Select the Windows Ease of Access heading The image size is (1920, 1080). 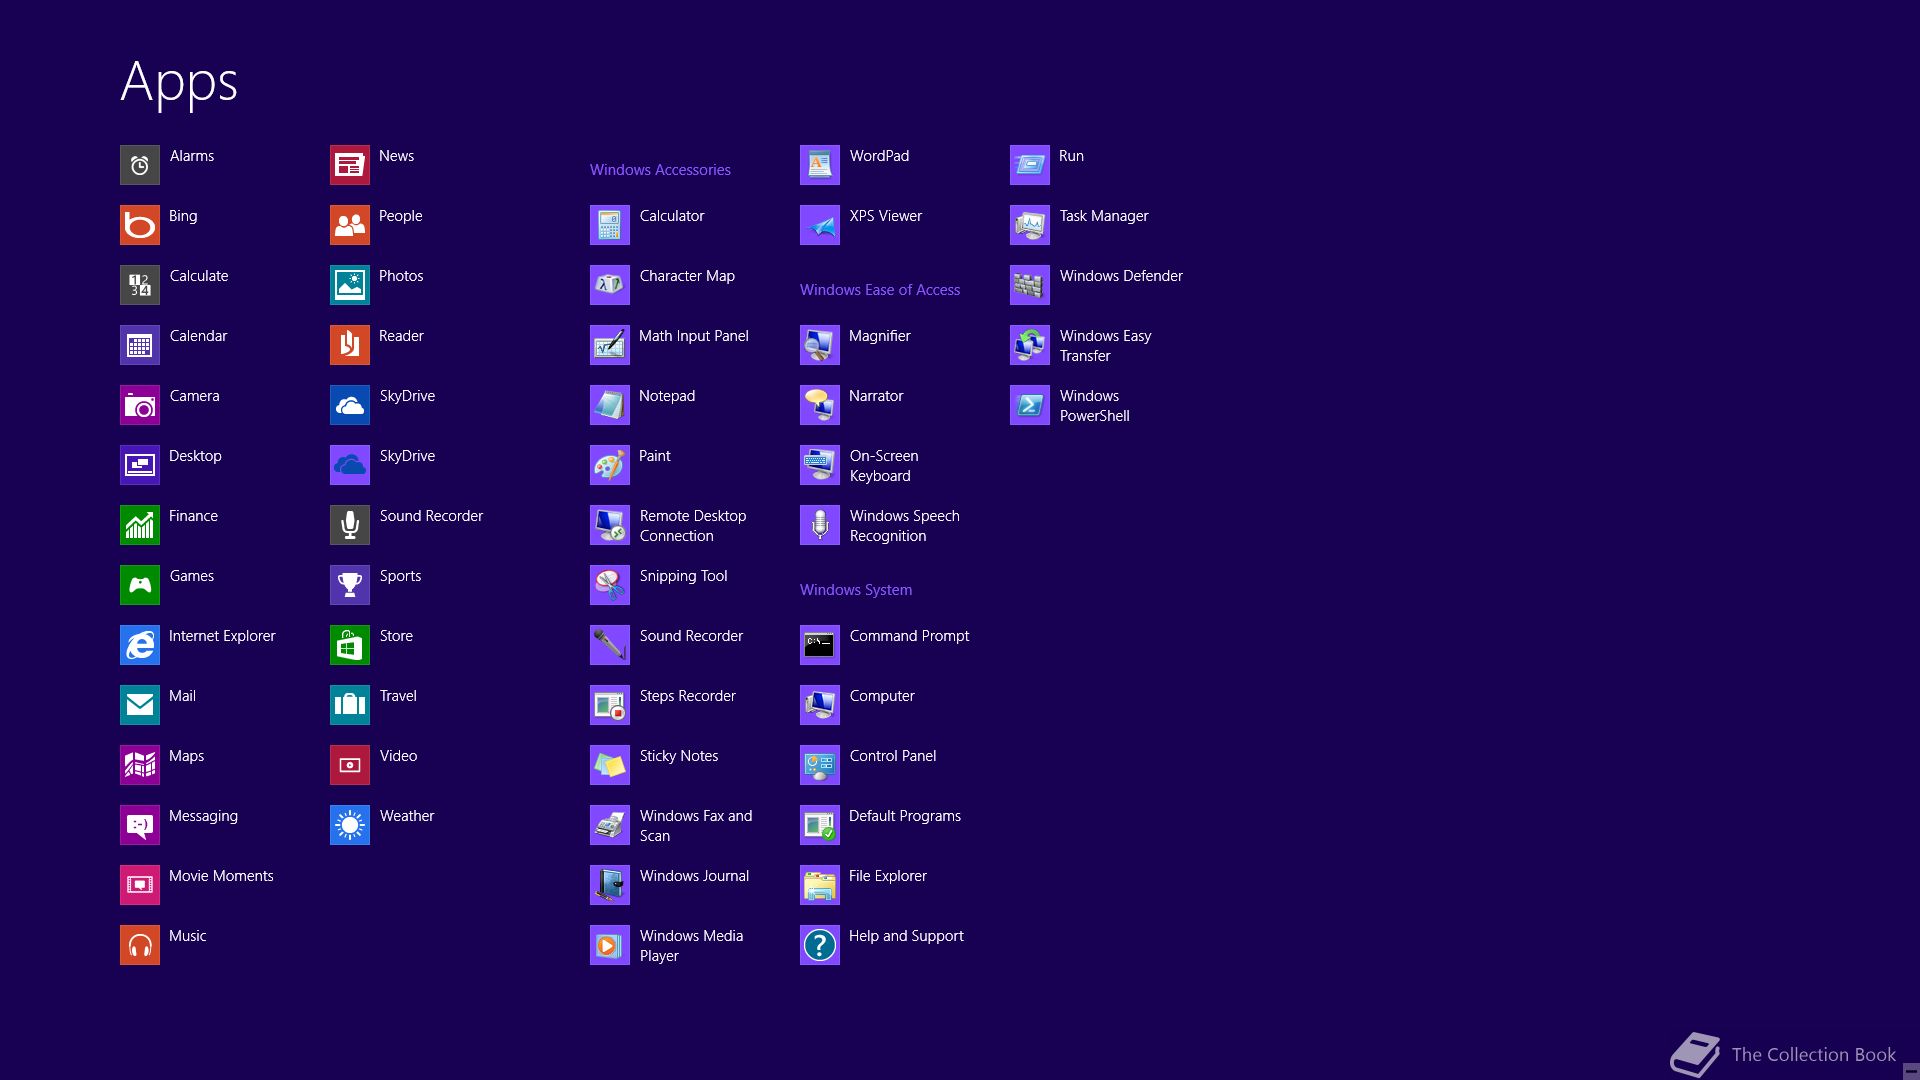click(880, 290)
